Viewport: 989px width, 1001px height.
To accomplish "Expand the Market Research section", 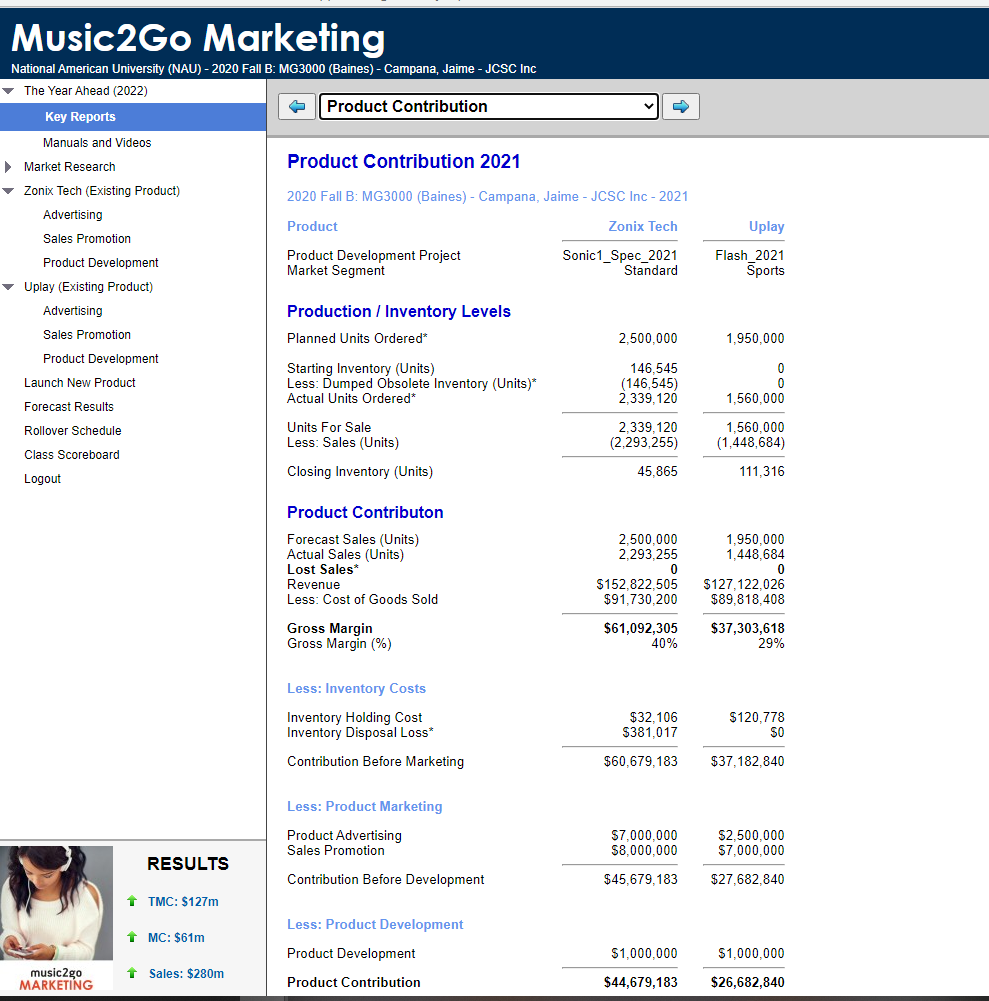I will [8, 167].
